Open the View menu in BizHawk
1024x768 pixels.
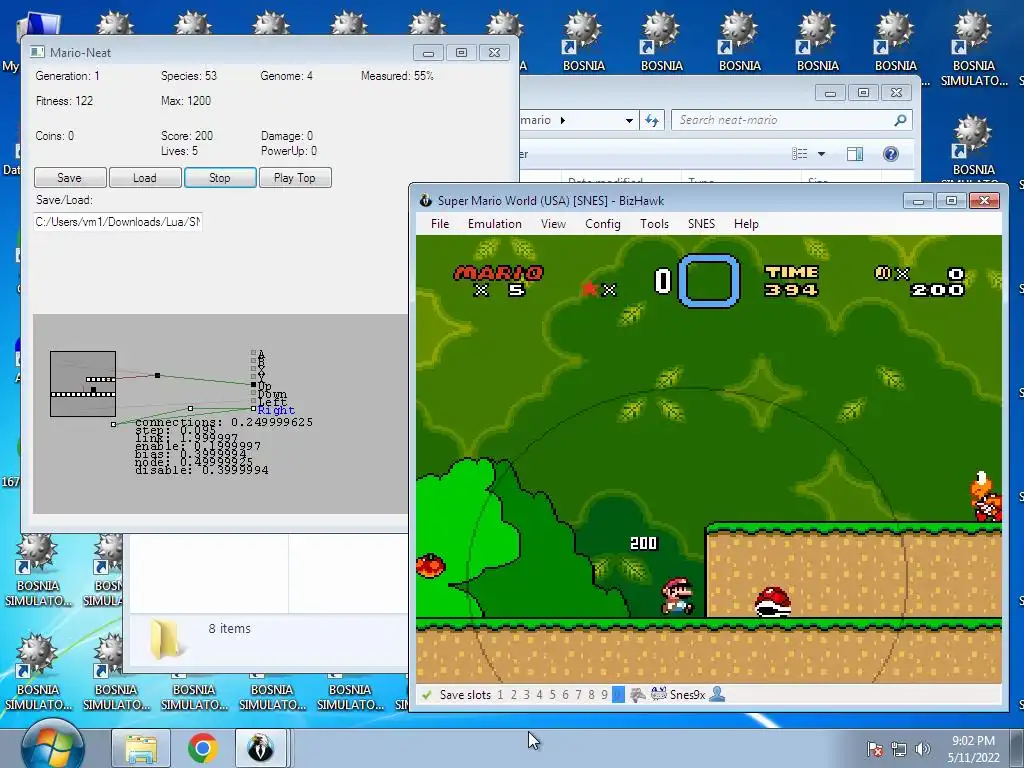(x=553, y=224)
